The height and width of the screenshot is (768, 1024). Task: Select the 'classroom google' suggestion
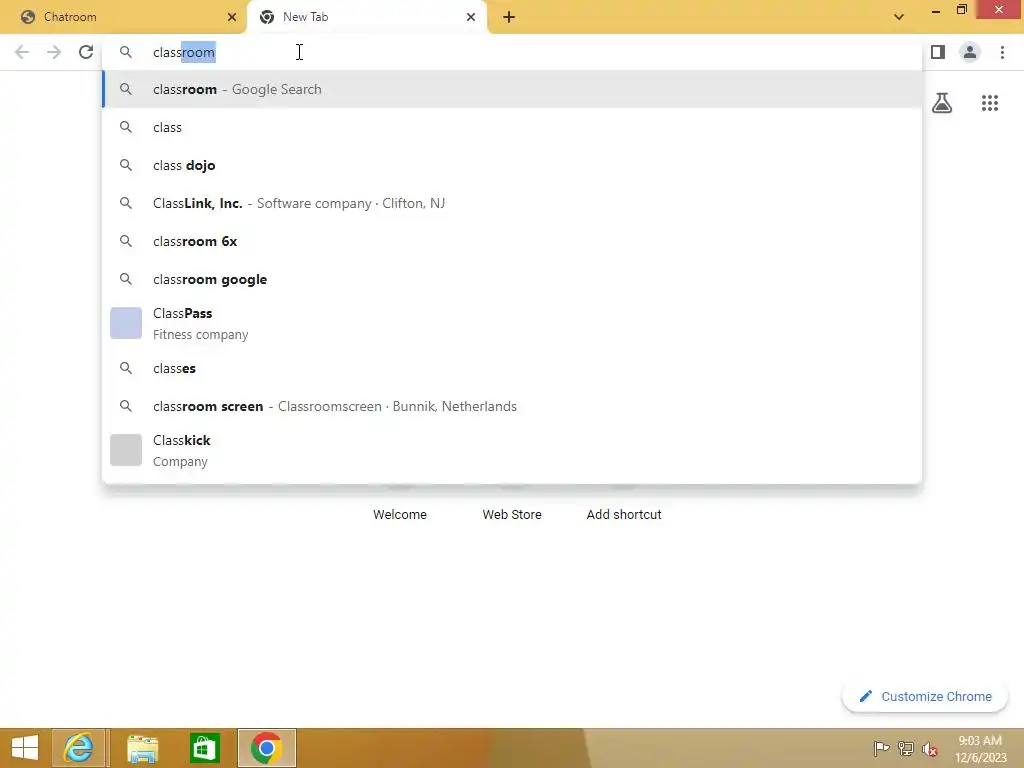512,280
